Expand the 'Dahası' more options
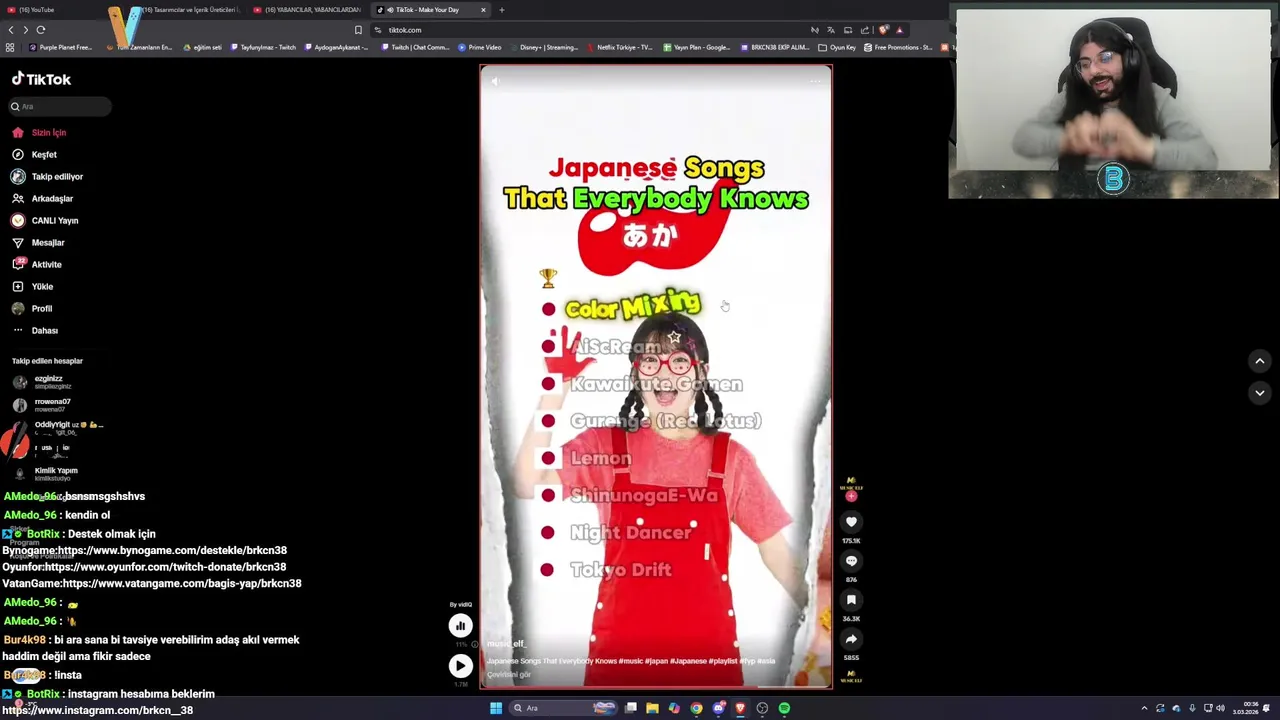This screenshot has height=720, width=1280. 35,330
